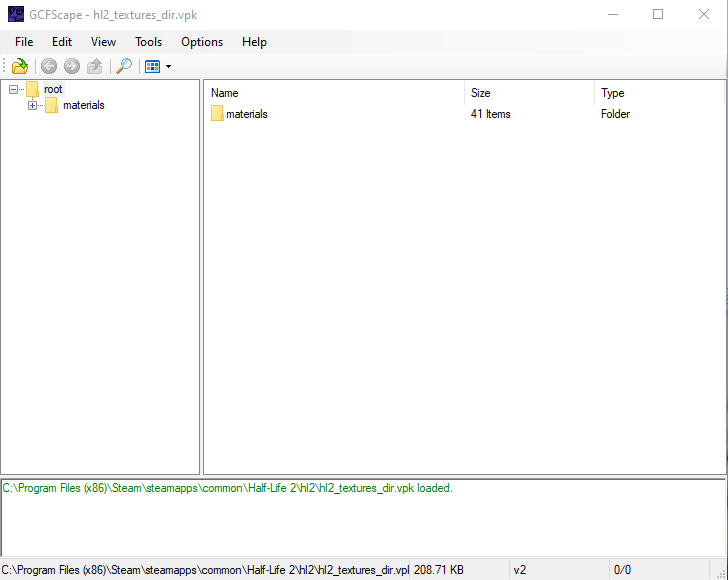Click the Back navigation arrow icon
This screenshot has width=728, height=580.
(x=49, y=66)
